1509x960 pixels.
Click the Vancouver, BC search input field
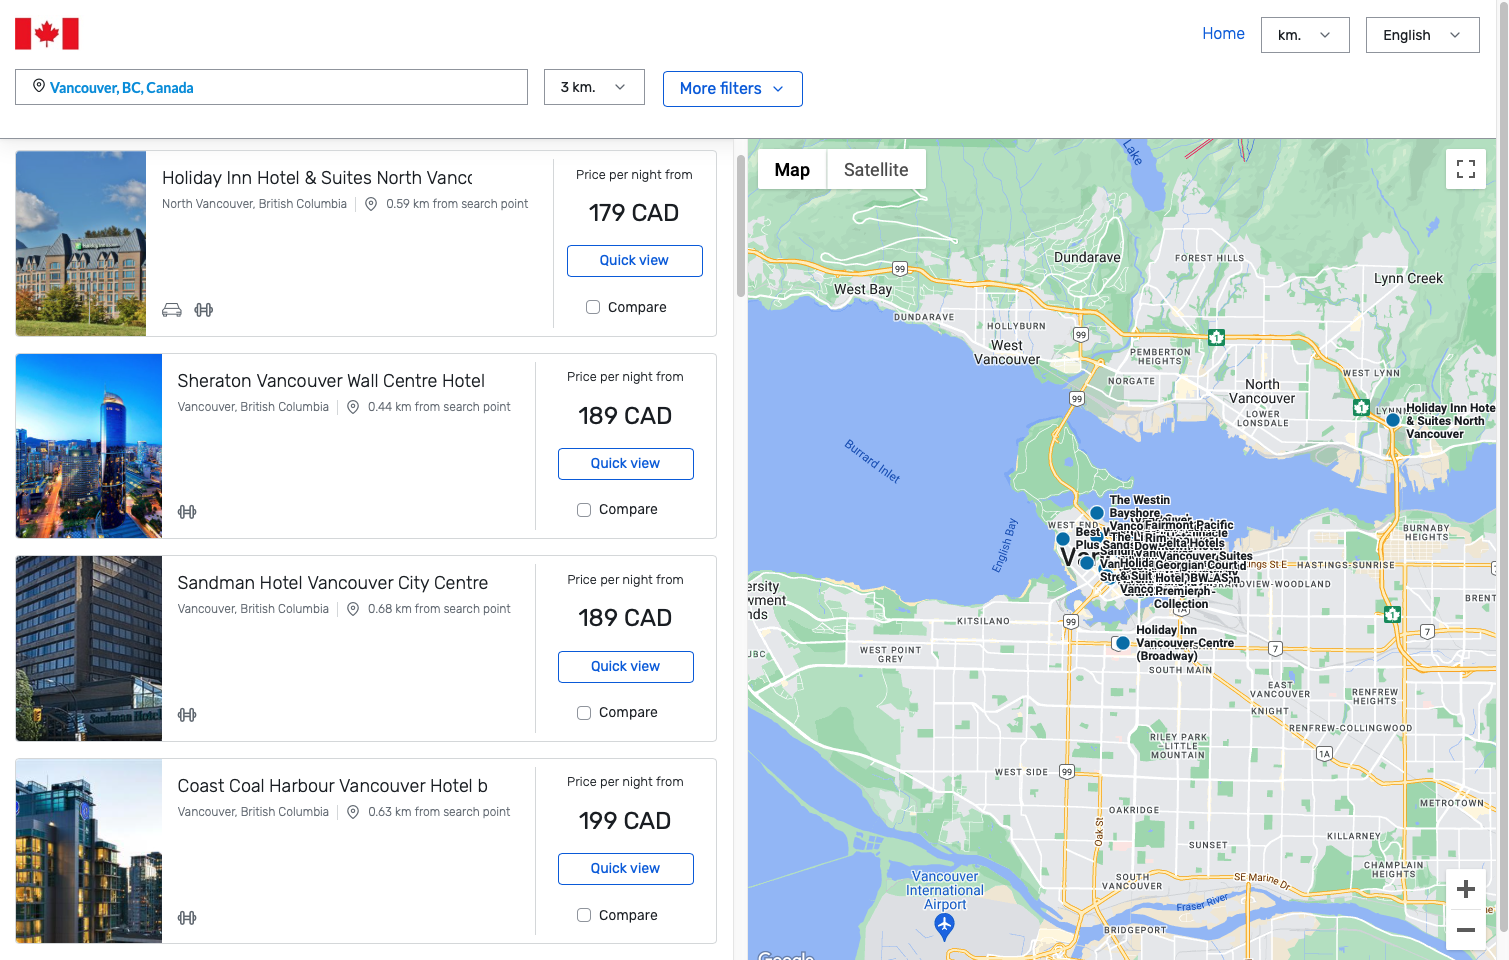pos(271,87)
